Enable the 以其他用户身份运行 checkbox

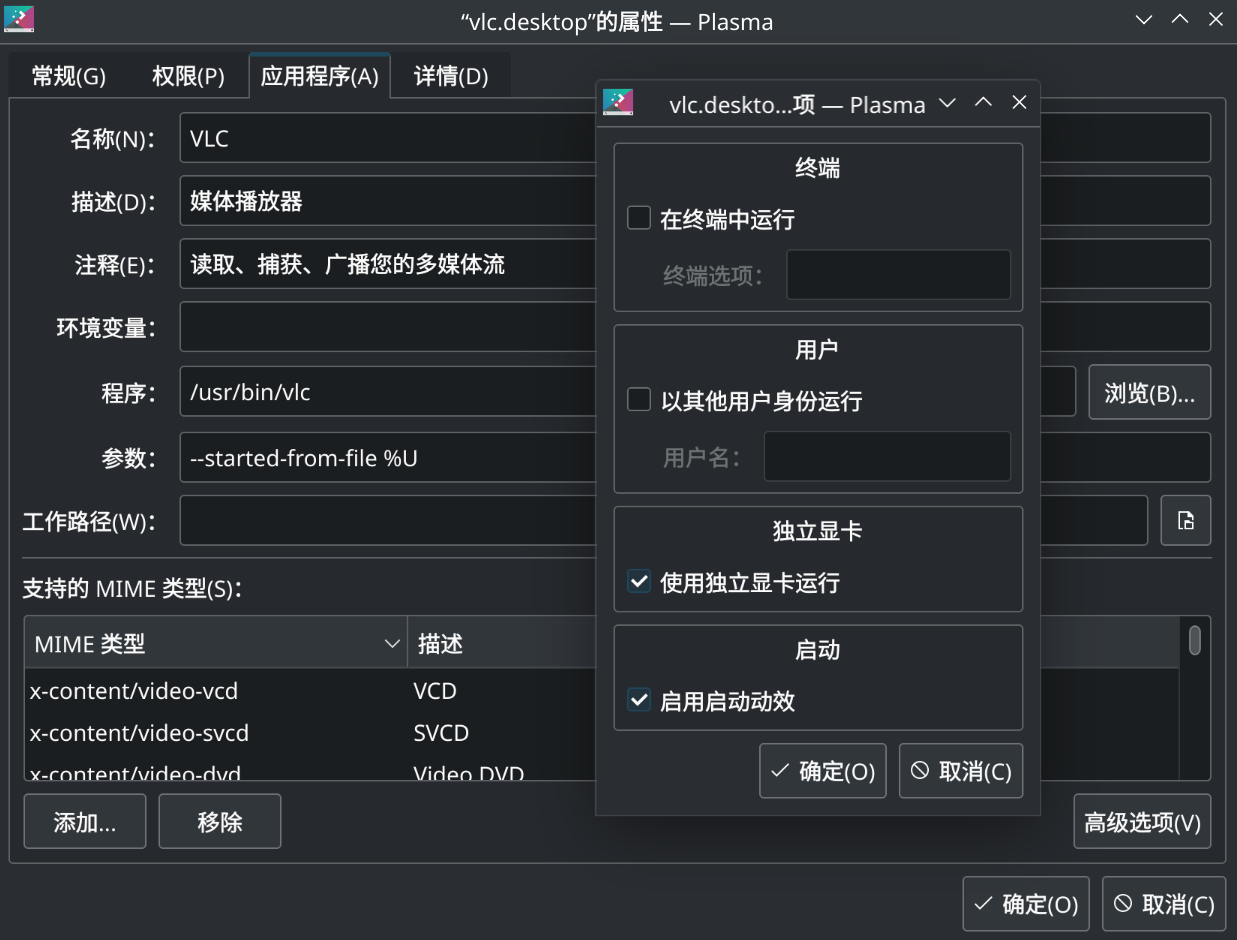(639, 400)
